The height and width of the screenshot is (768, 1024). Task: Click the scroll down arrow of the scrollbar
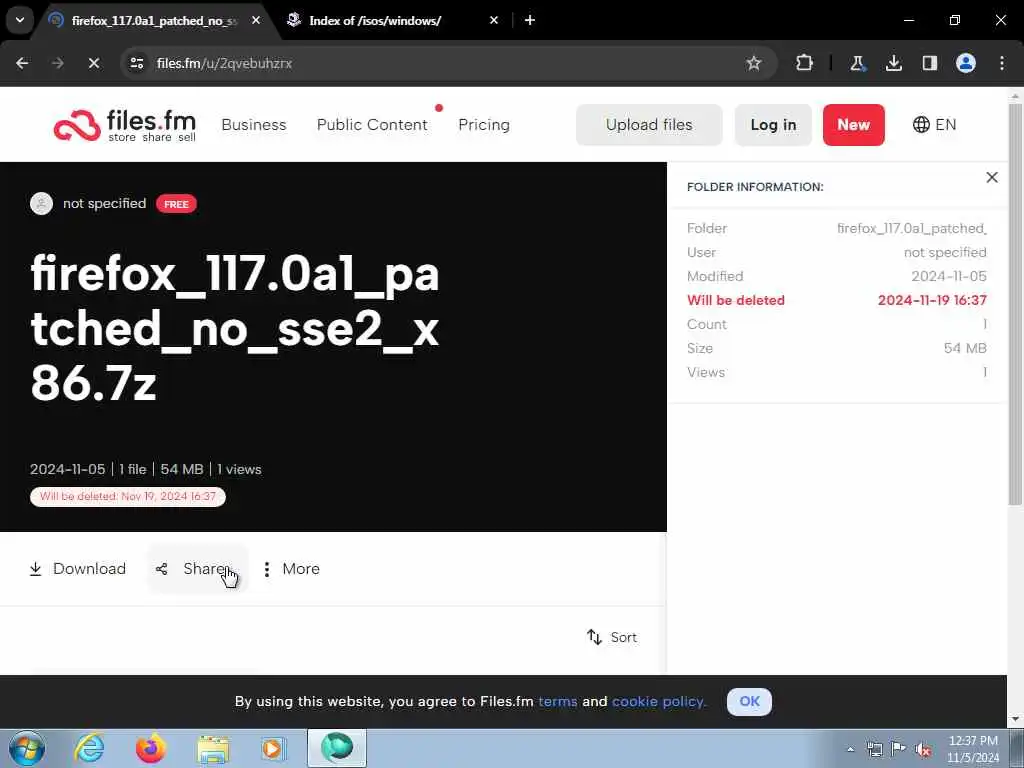point(1016,720)
